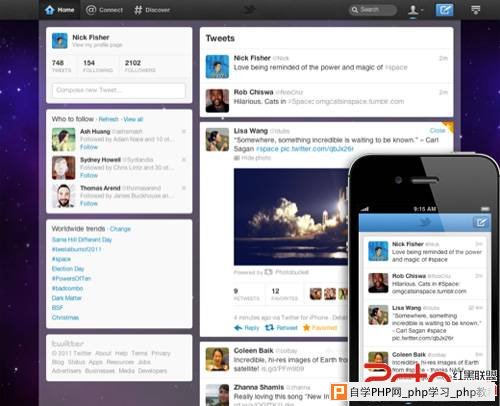The height and width of the screenshot is (406, 500).
Task: Tap Rob Chiswa's avatar on iPhone
Action: (378, 283)
